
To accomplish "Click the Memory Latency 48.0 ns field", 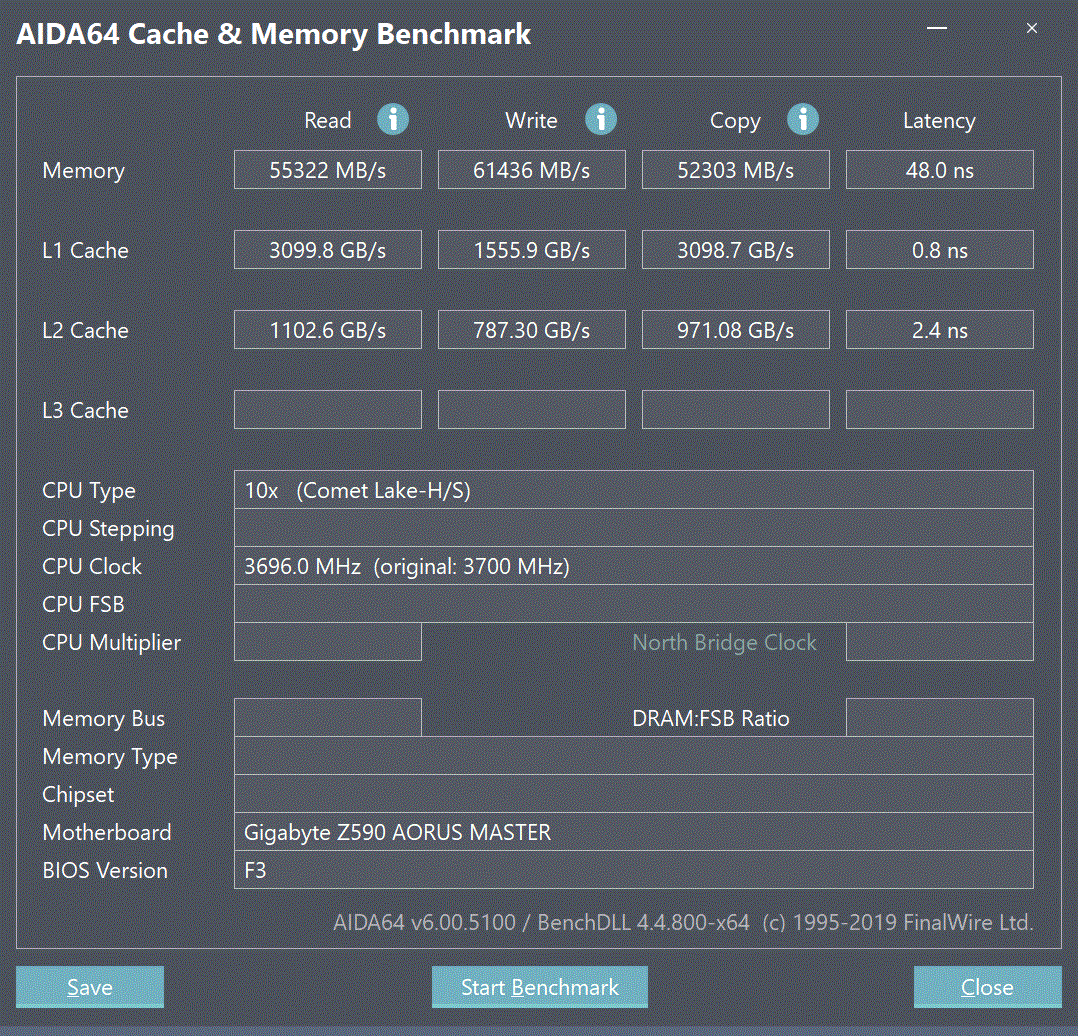I will coord(939,170).
